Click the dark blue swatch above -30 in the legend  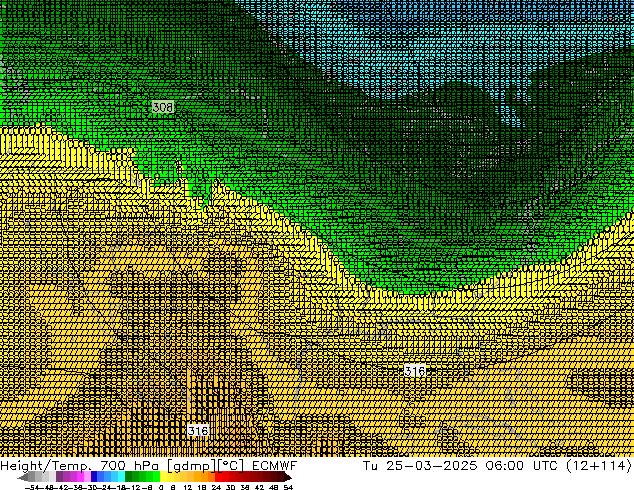tap(94, 477)
